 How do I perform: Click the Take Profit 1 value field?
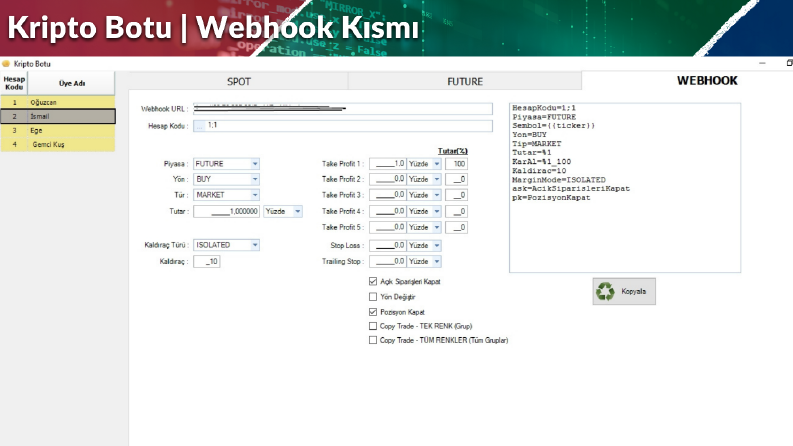(387, 164)
